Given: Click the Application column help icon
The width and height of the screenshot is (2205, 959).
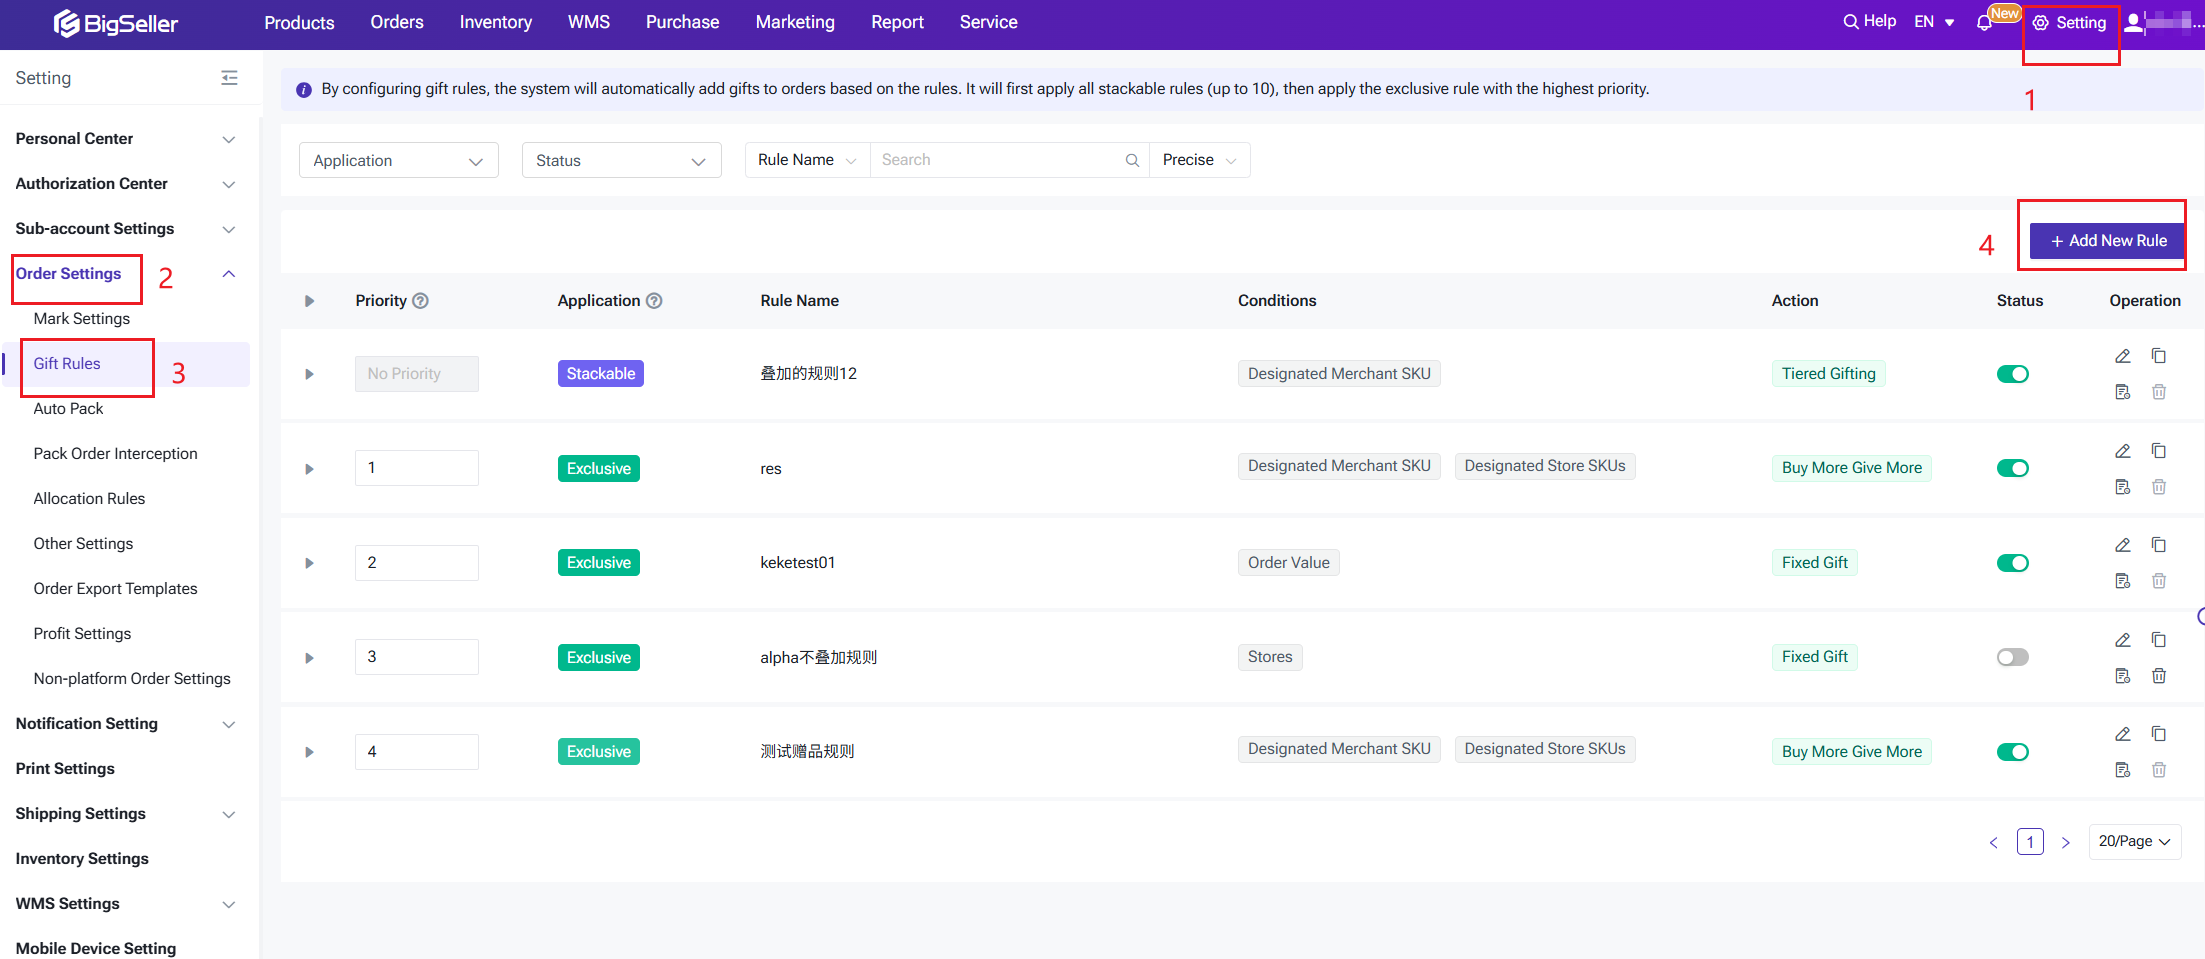Looking at the screenshot, I should coord(654,301).
